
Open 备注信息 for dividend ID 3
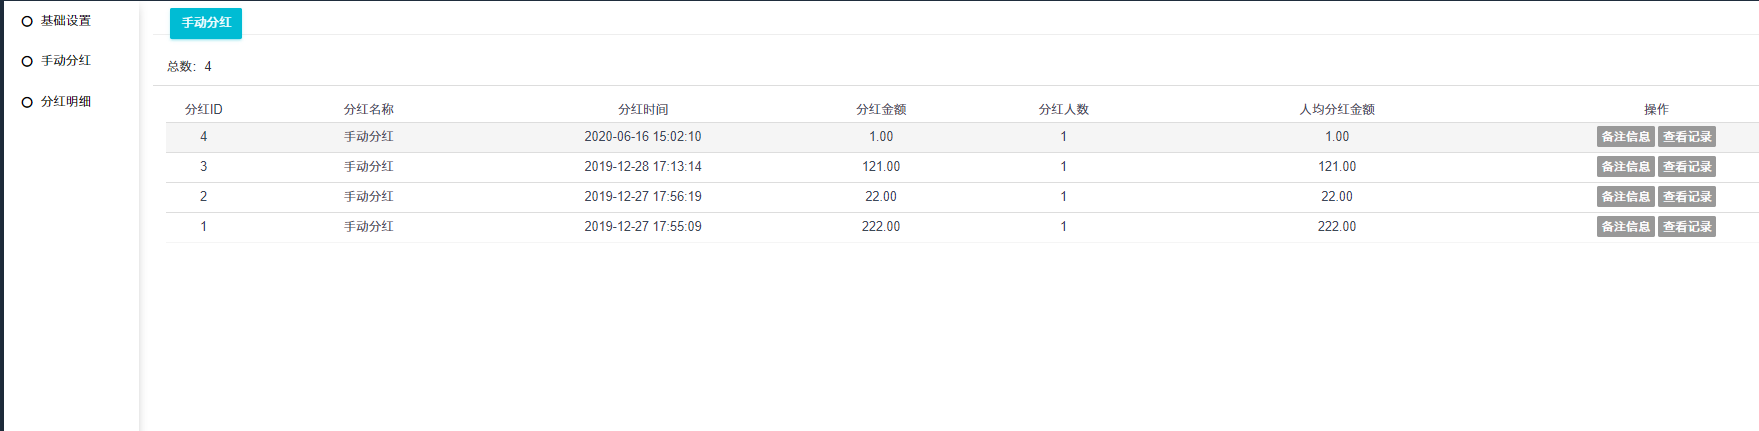point(1625,167)
